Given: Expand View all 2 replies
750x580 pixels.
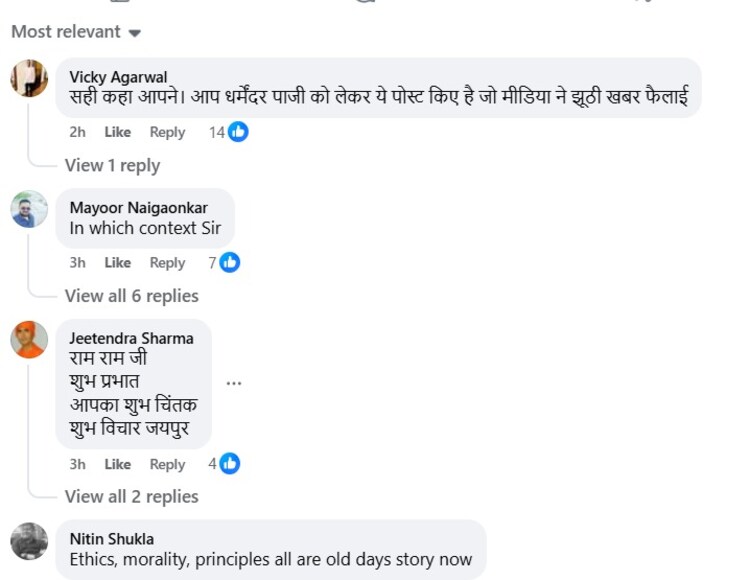Looking at the screenshot, I should coord(131,497).
